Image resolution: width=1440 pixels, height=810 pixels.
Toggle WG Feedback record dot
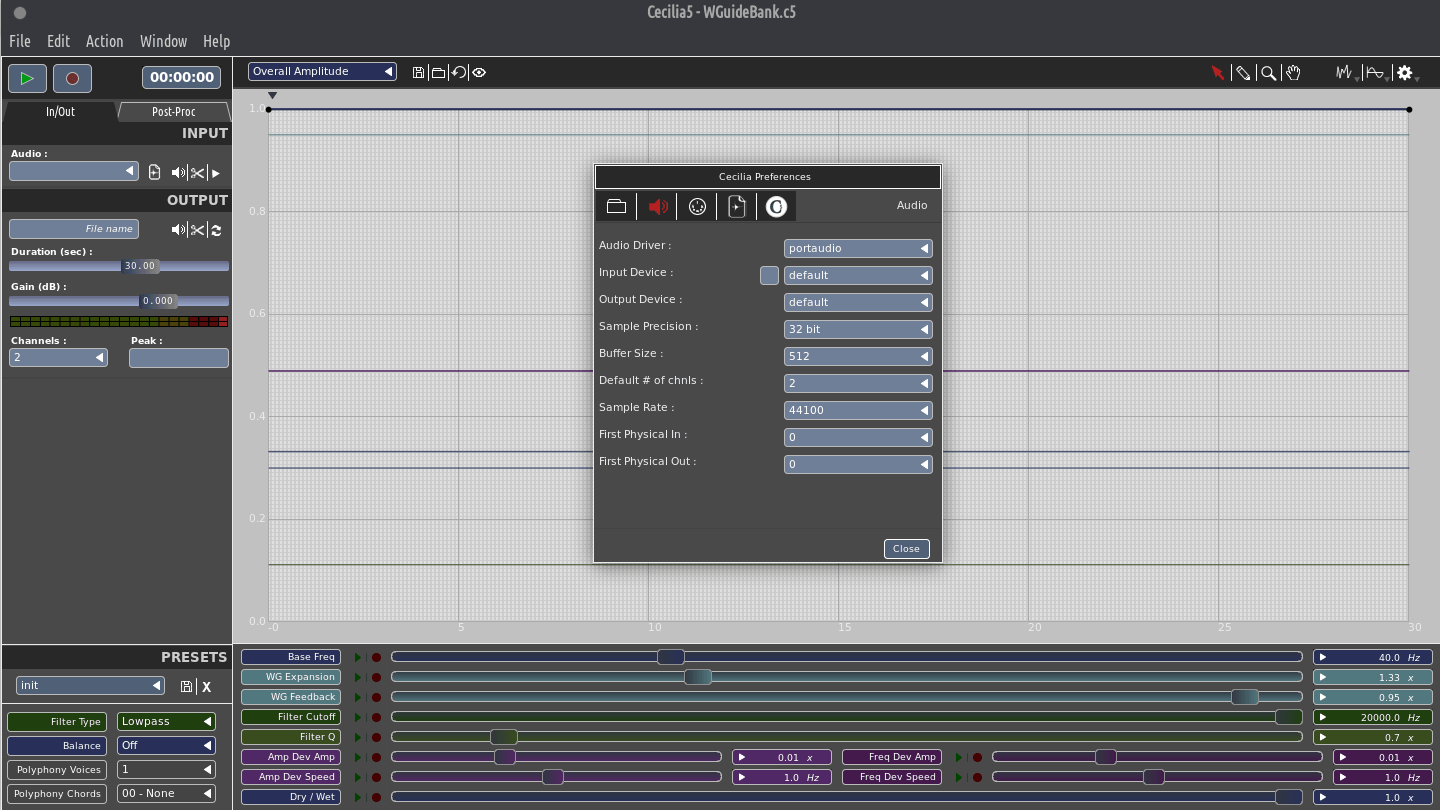click(376, 697)
